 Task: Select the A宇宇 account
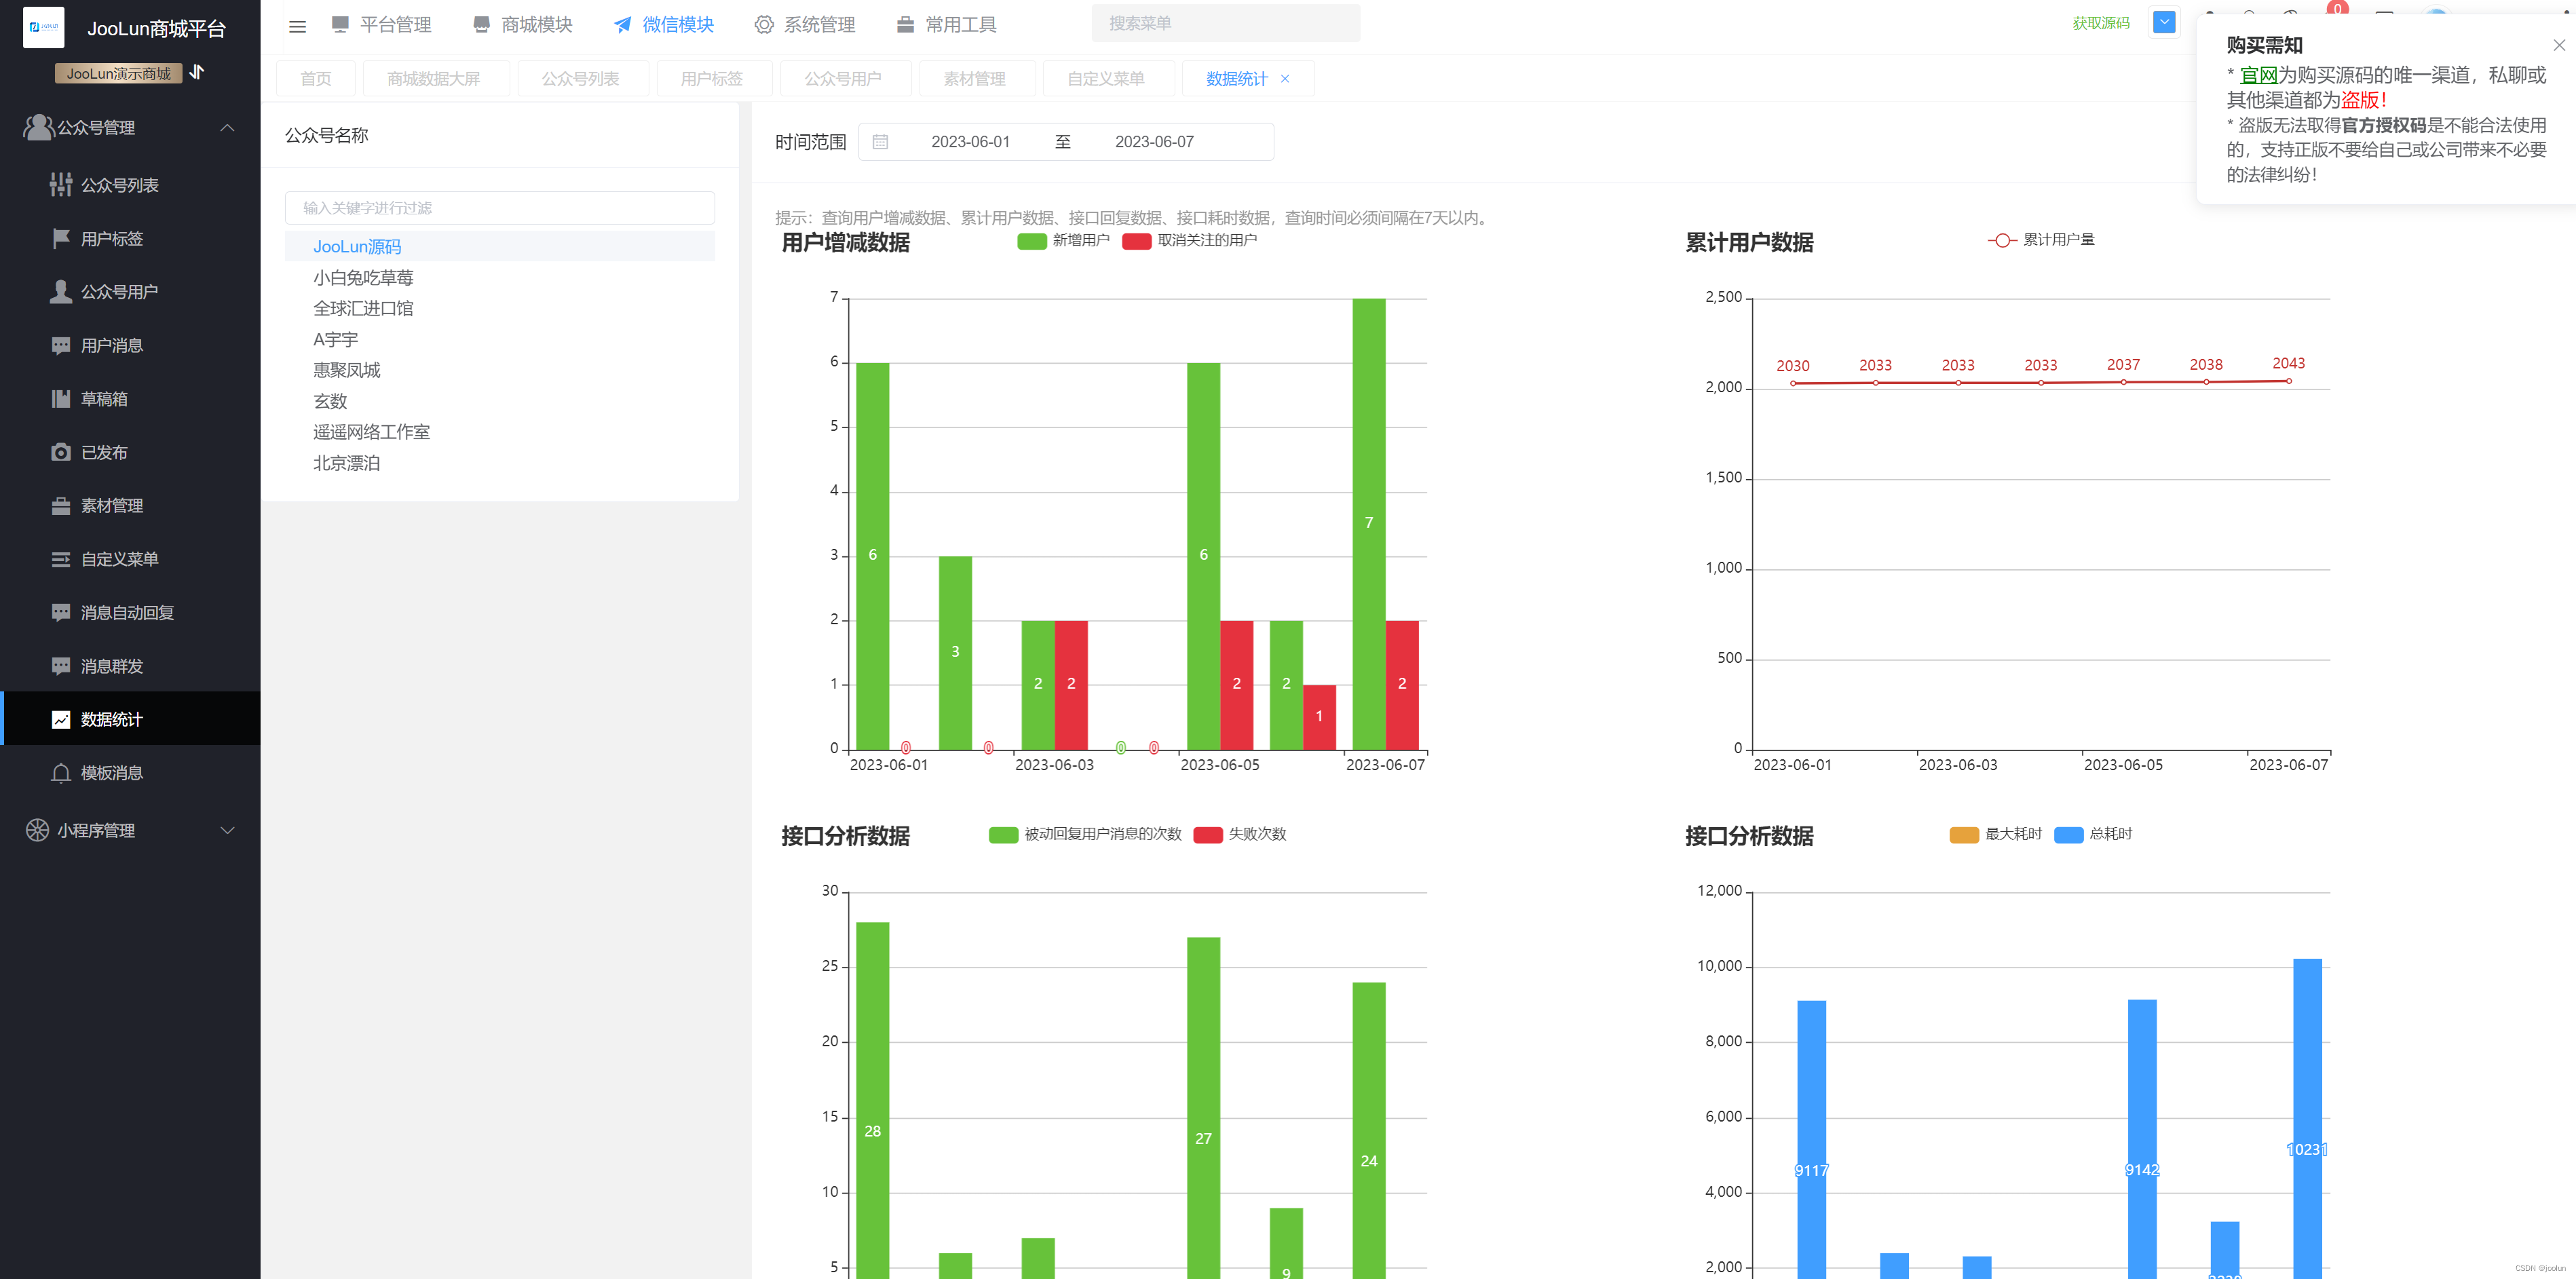point(500,339)
